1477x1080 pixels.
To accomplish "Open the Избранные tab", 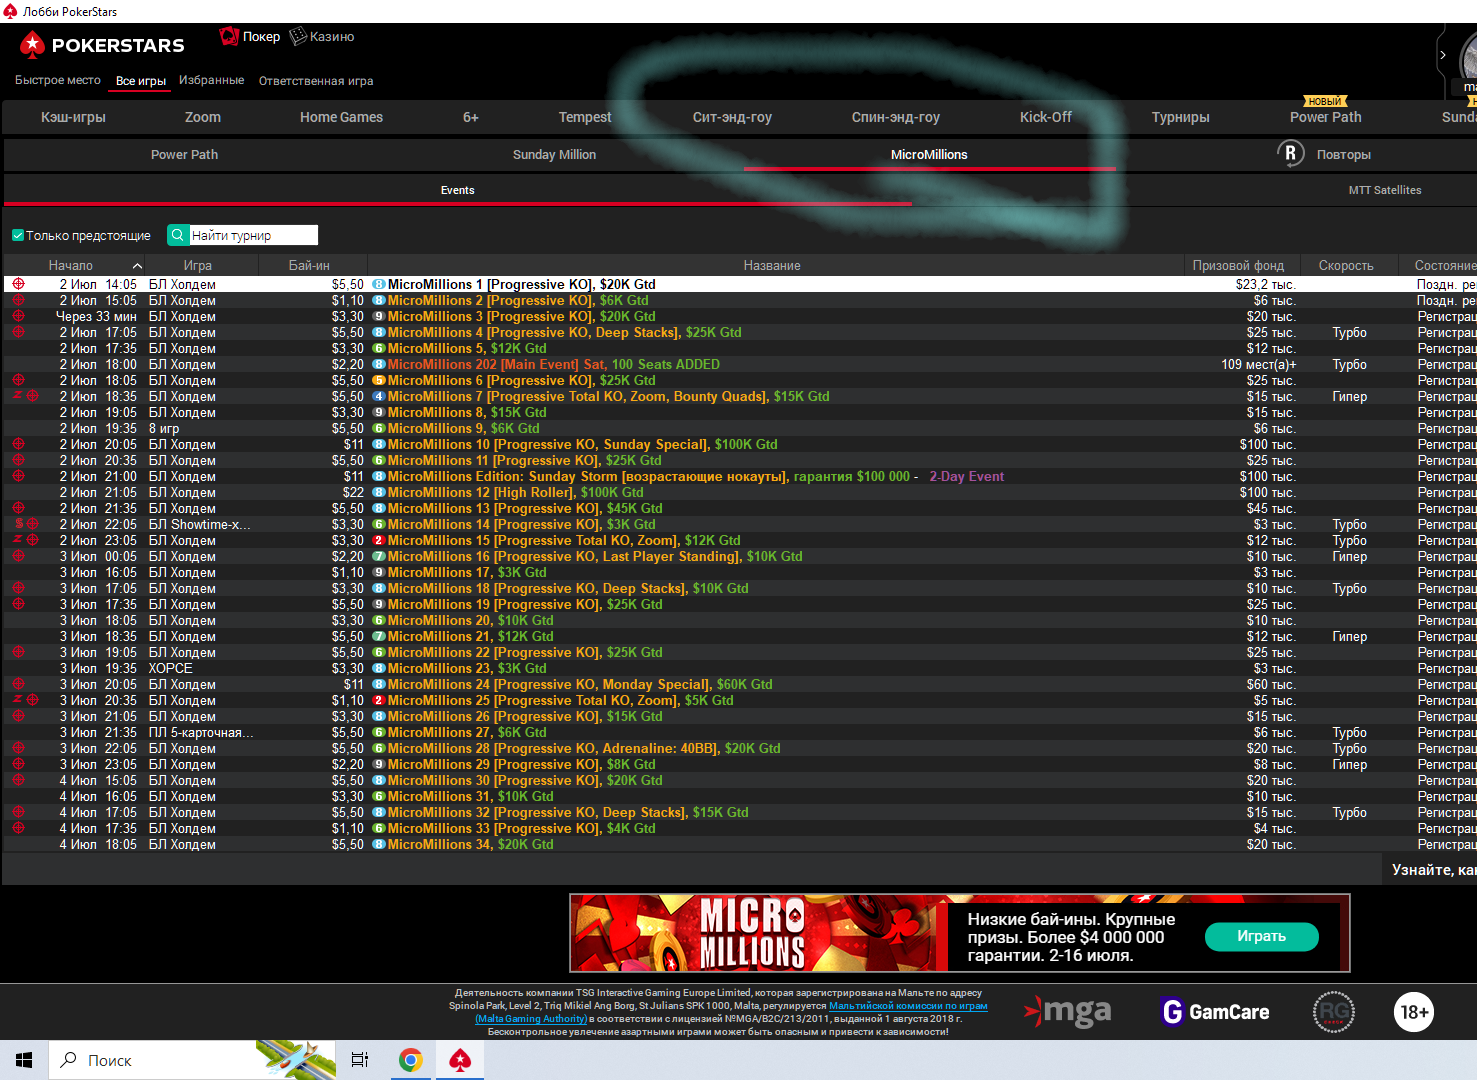I will (x=211, y=80).
